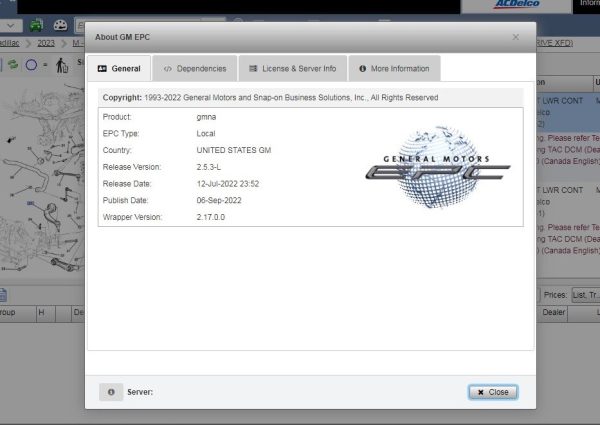
Task: Click the Country value UNITED STATES GM
Action: click(234, 150)
